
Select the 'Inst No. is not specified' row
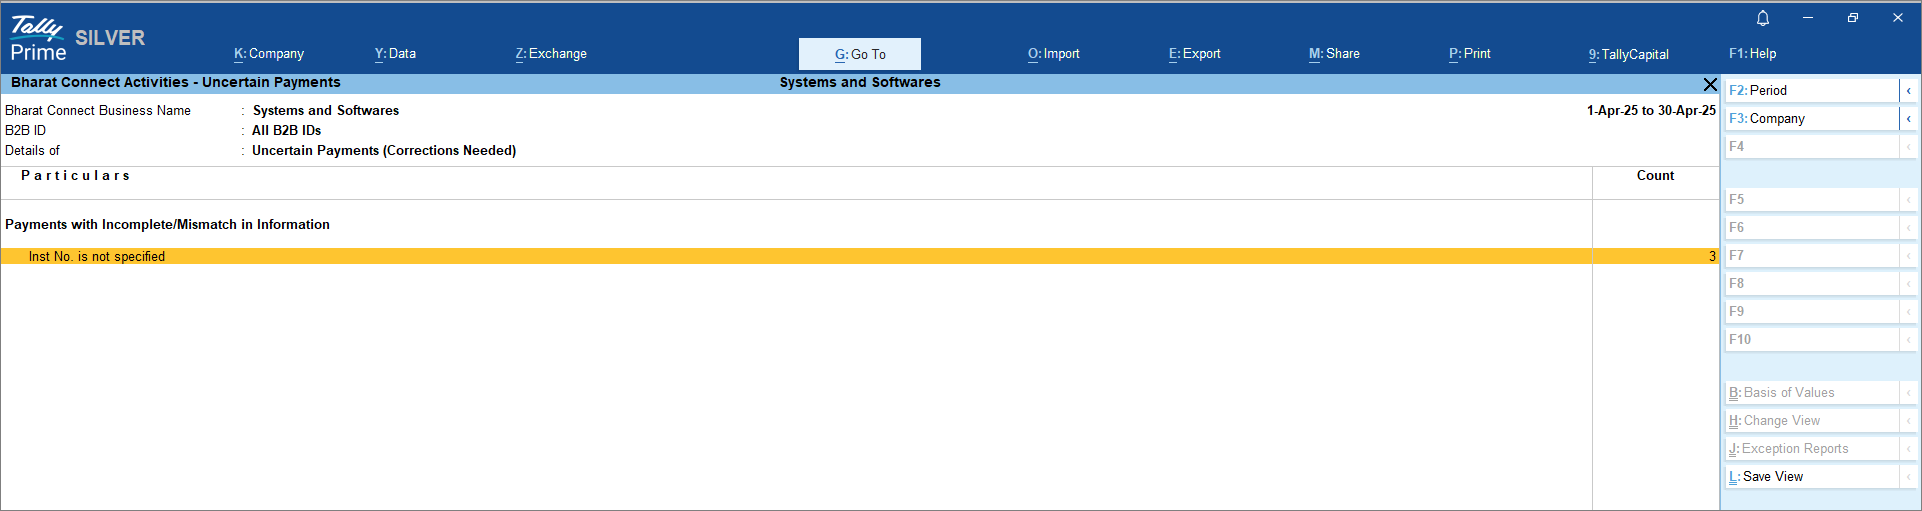tap(97, 257)
